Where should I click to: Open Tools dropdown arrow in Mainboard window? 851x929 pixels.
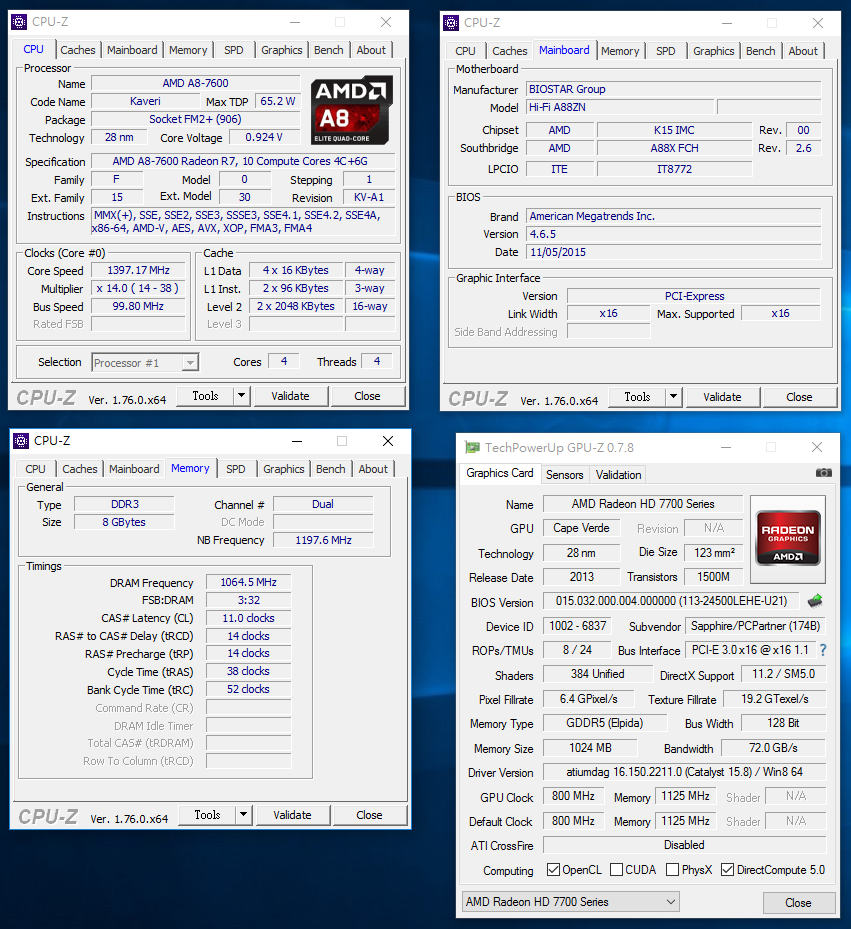click(x=673, y=397)
